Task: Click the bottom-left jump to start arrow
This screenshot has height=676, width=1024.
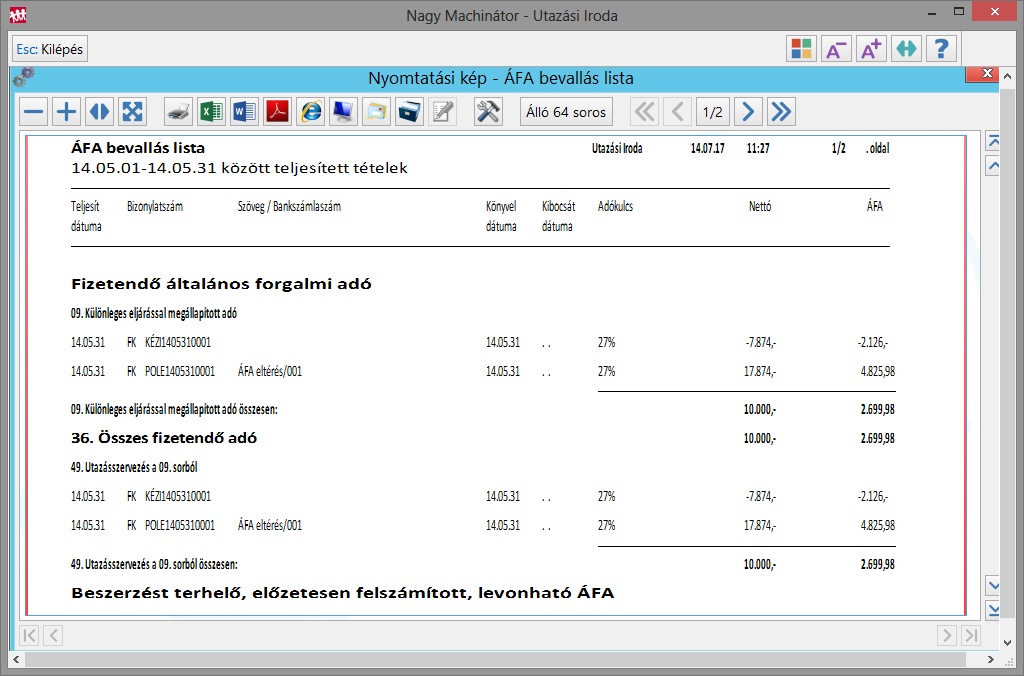Action: (x=29, y=635)
